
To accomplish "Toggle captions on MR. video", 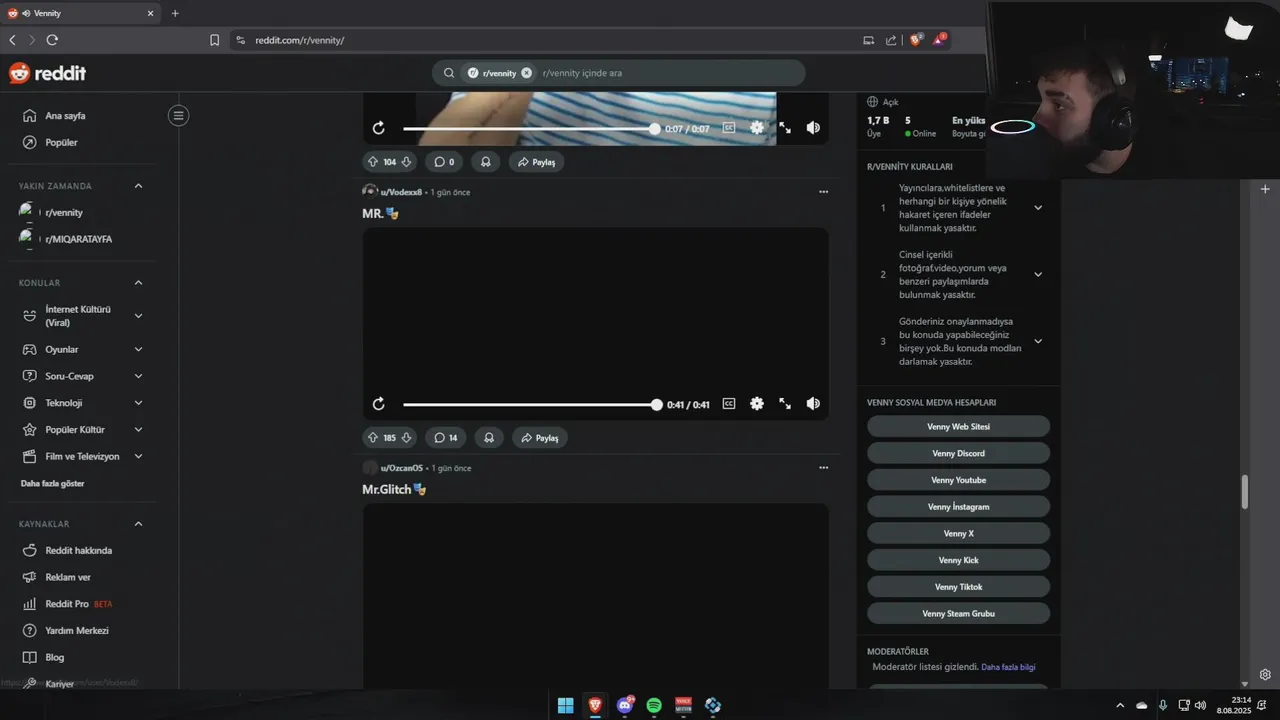I will click(x=729, y=404).
